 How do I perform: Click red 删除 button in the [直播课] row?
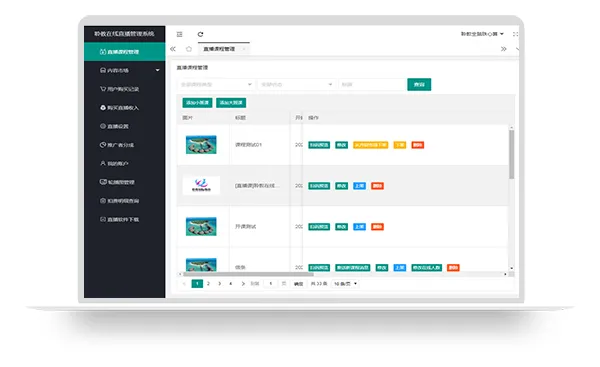coord(377,186)
